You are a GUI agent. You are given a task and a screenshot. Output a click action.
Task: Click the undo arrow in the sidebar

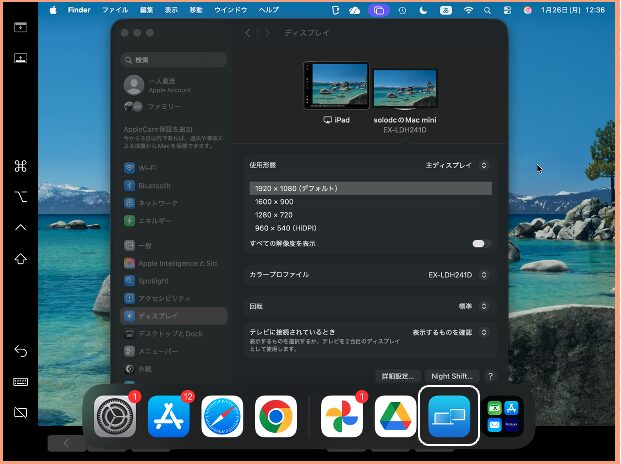click(x=20, y=351)
